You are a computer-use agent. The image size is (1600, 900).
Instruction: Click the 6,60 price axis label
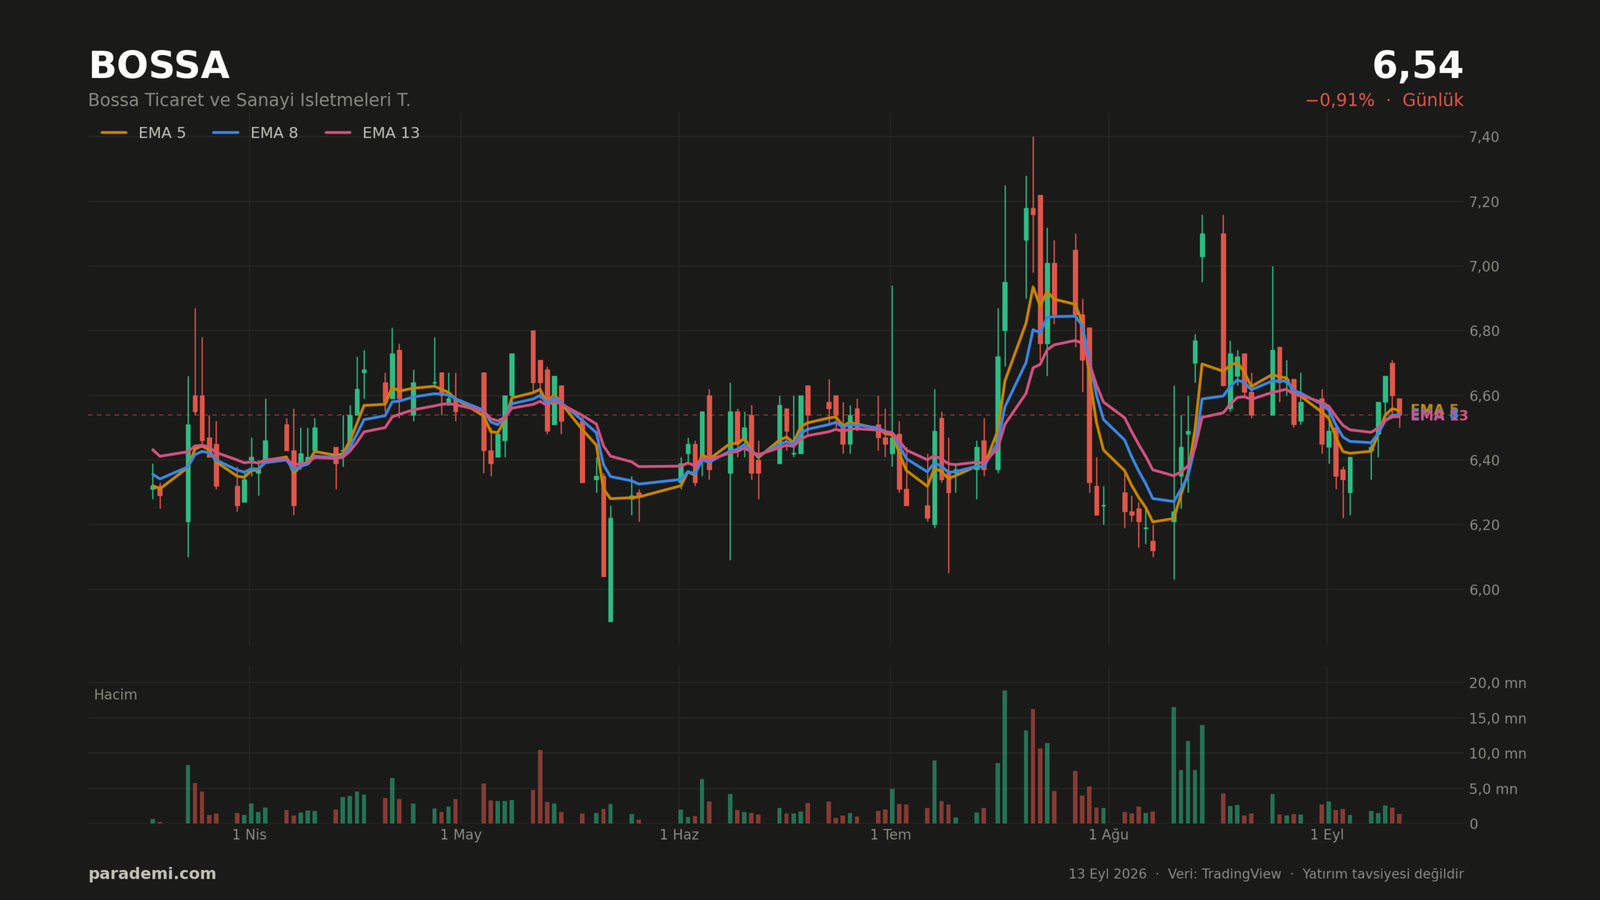click(x=1484, y=396)
